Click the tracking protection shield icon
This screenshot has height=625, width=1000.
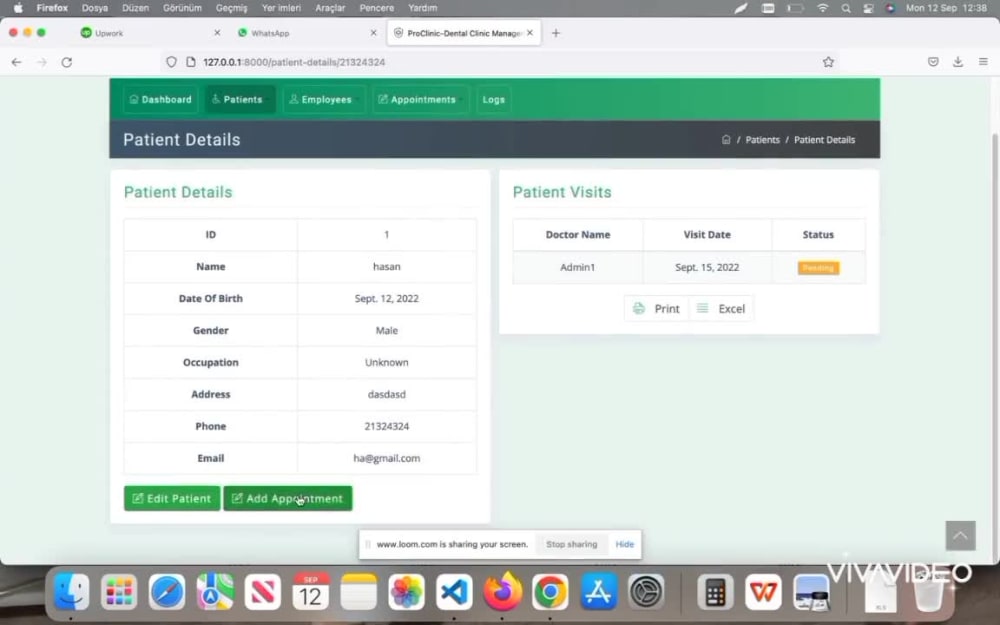(171, 62)
